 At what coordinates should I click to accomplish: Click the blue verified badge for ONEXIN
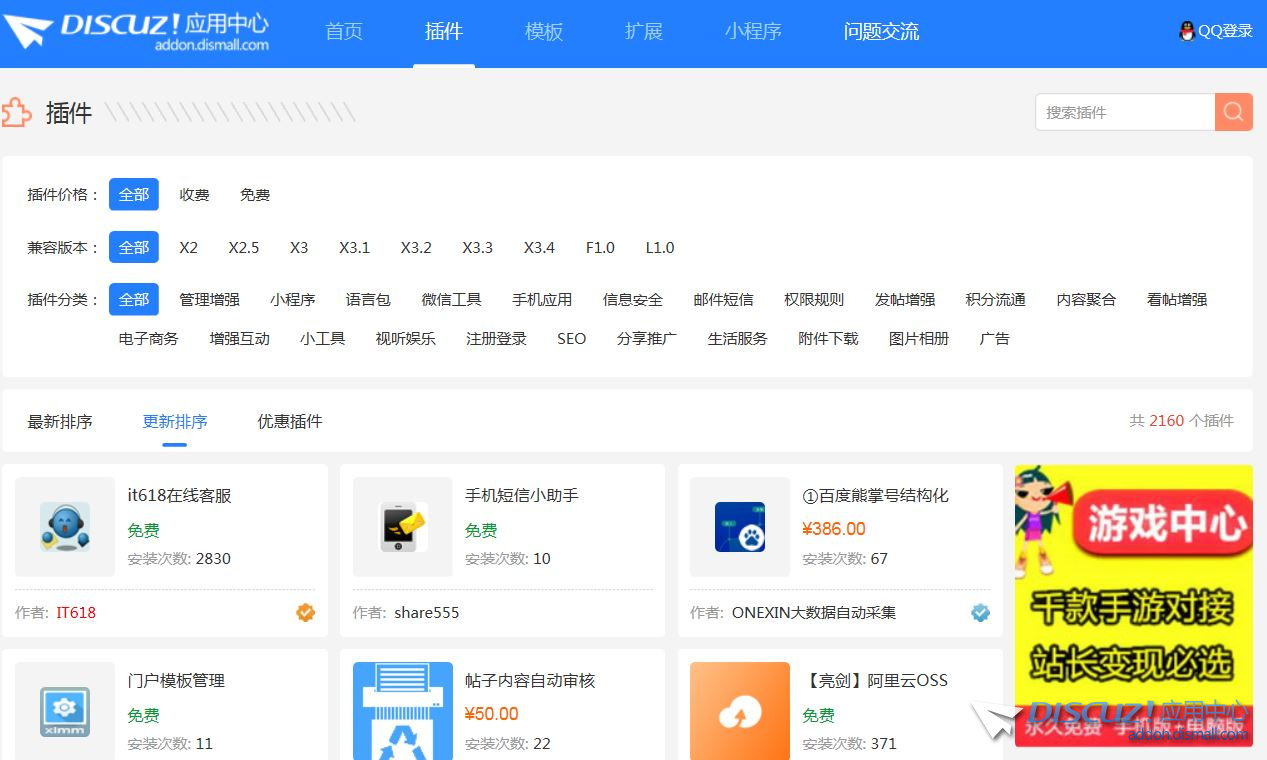tap(980, 612)
